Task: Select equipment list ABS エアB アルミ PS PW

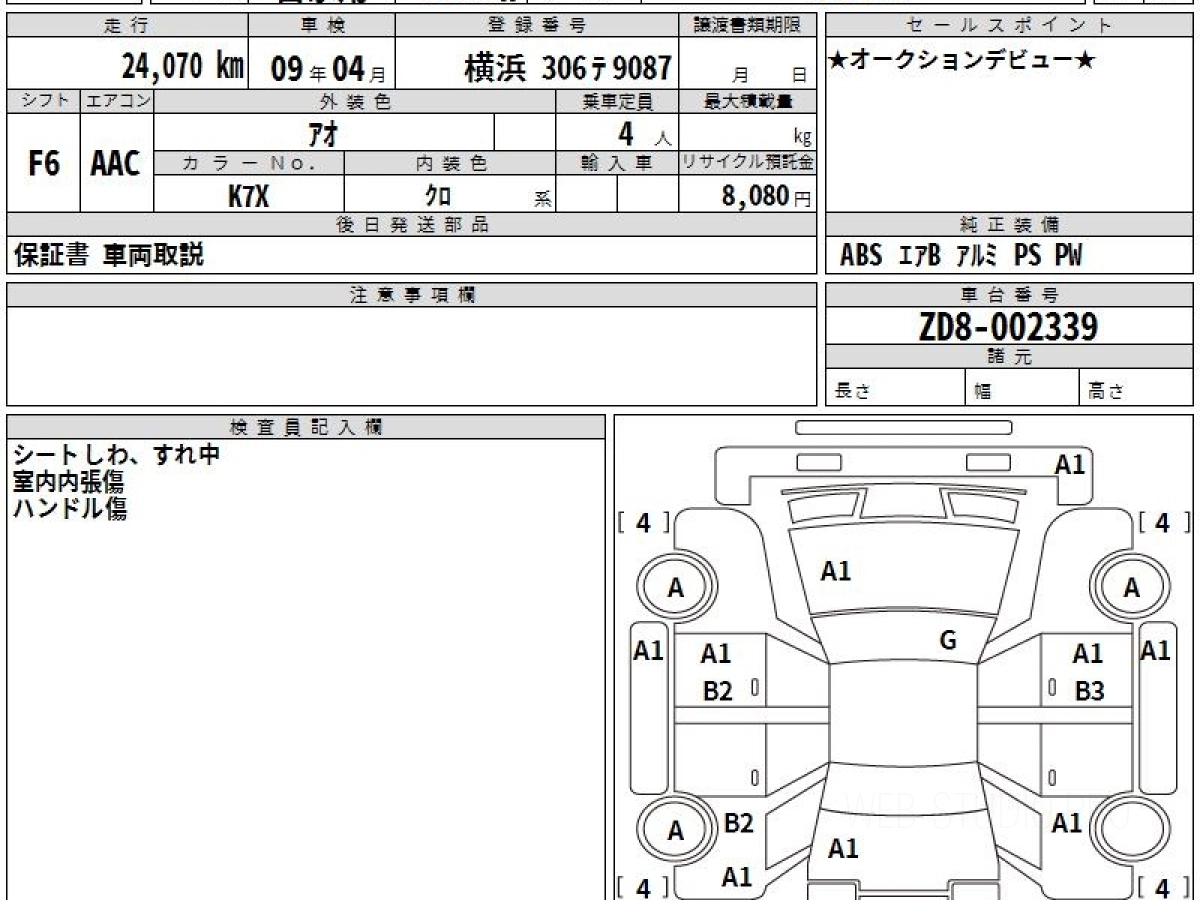Action: tap(961, 255)
